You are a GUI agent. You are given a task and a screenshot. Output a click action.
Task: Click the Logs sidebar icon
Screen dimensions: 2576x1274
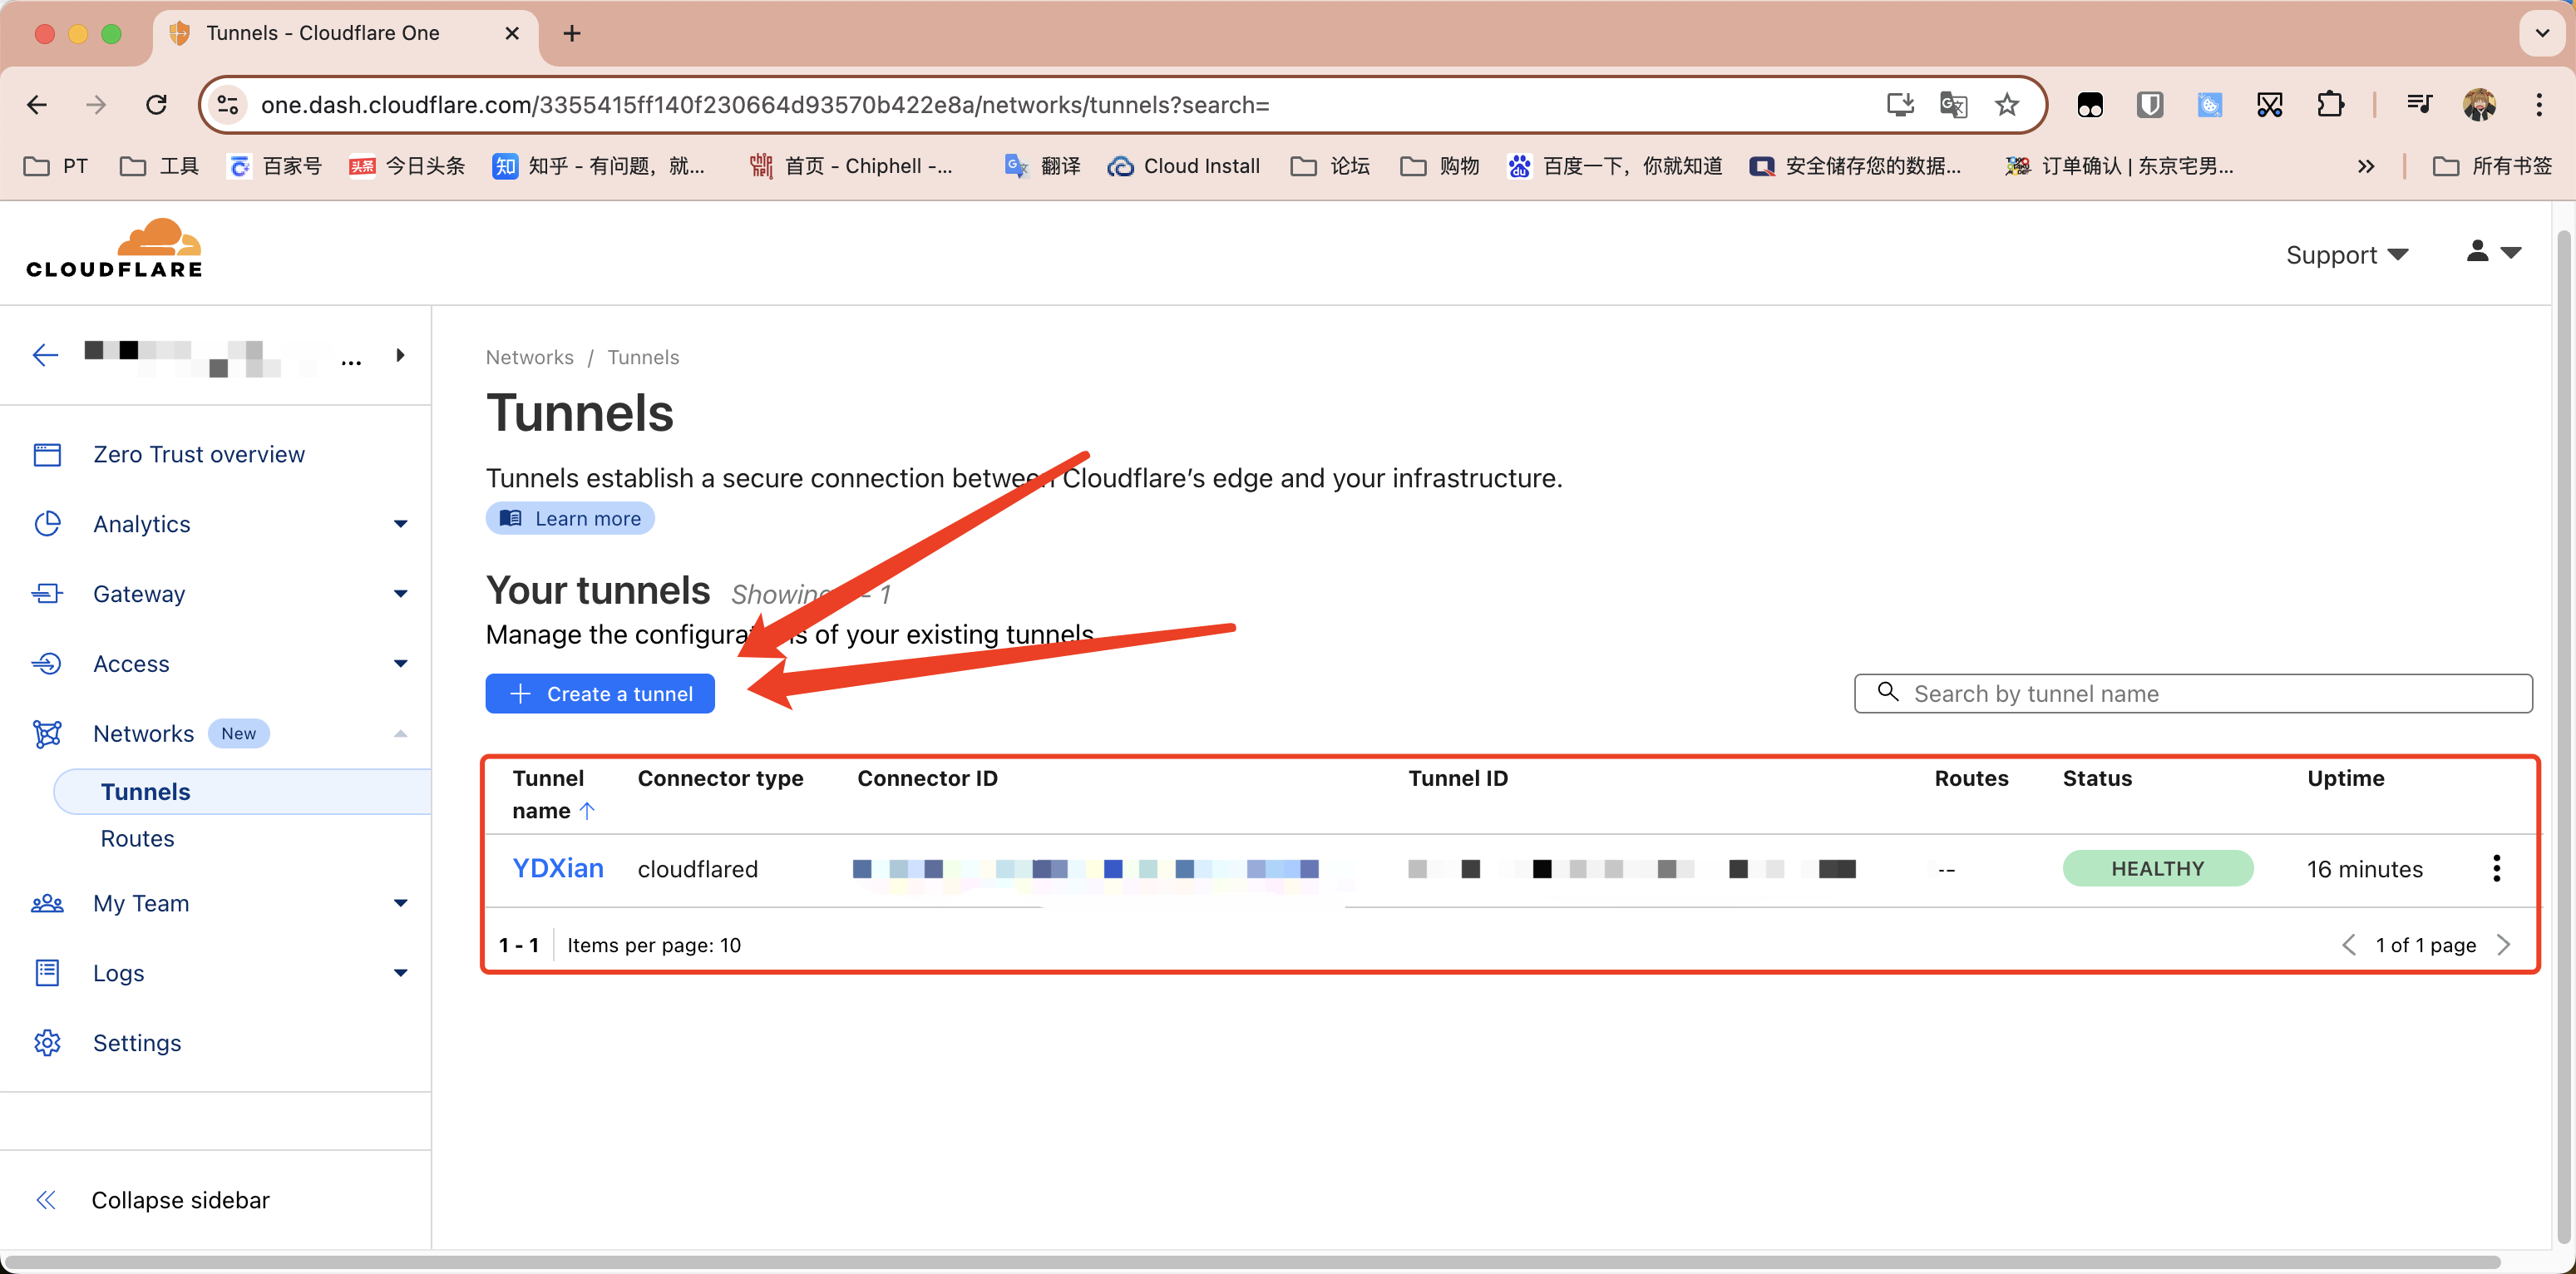click(47, 974)
